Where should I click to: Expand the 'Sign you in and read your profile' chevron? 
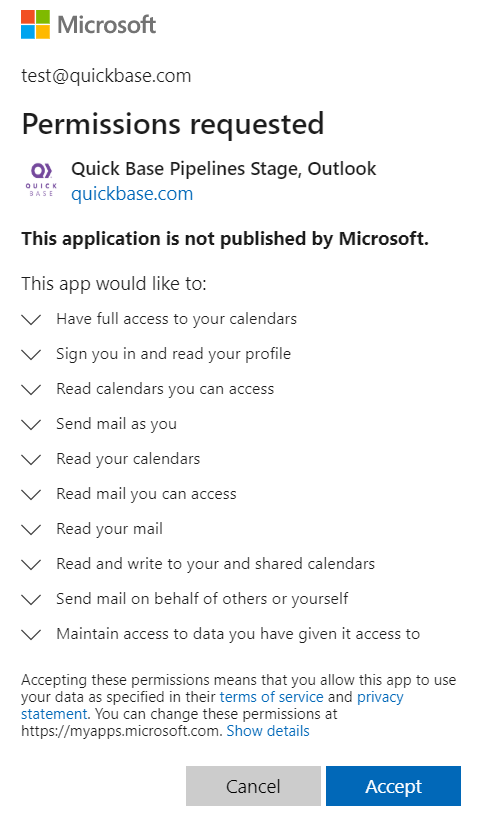pyautogui.click(x=32, y=355)
